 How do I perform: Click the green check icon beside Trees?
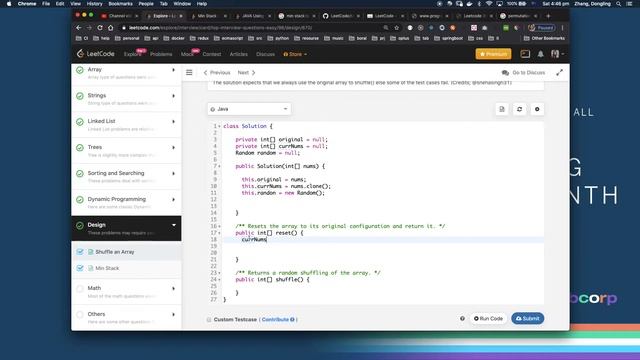tap(80, 148)
